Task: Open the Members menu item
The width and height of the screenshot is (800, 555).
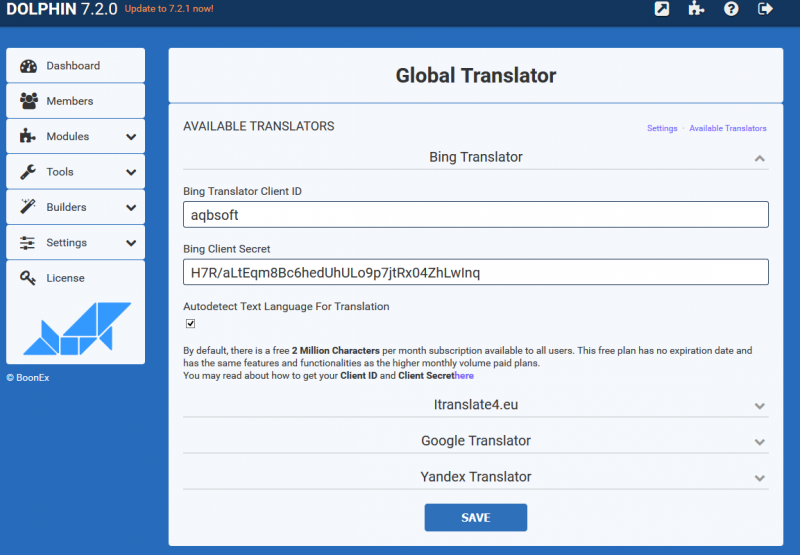Action: click(x=76, y=101)
